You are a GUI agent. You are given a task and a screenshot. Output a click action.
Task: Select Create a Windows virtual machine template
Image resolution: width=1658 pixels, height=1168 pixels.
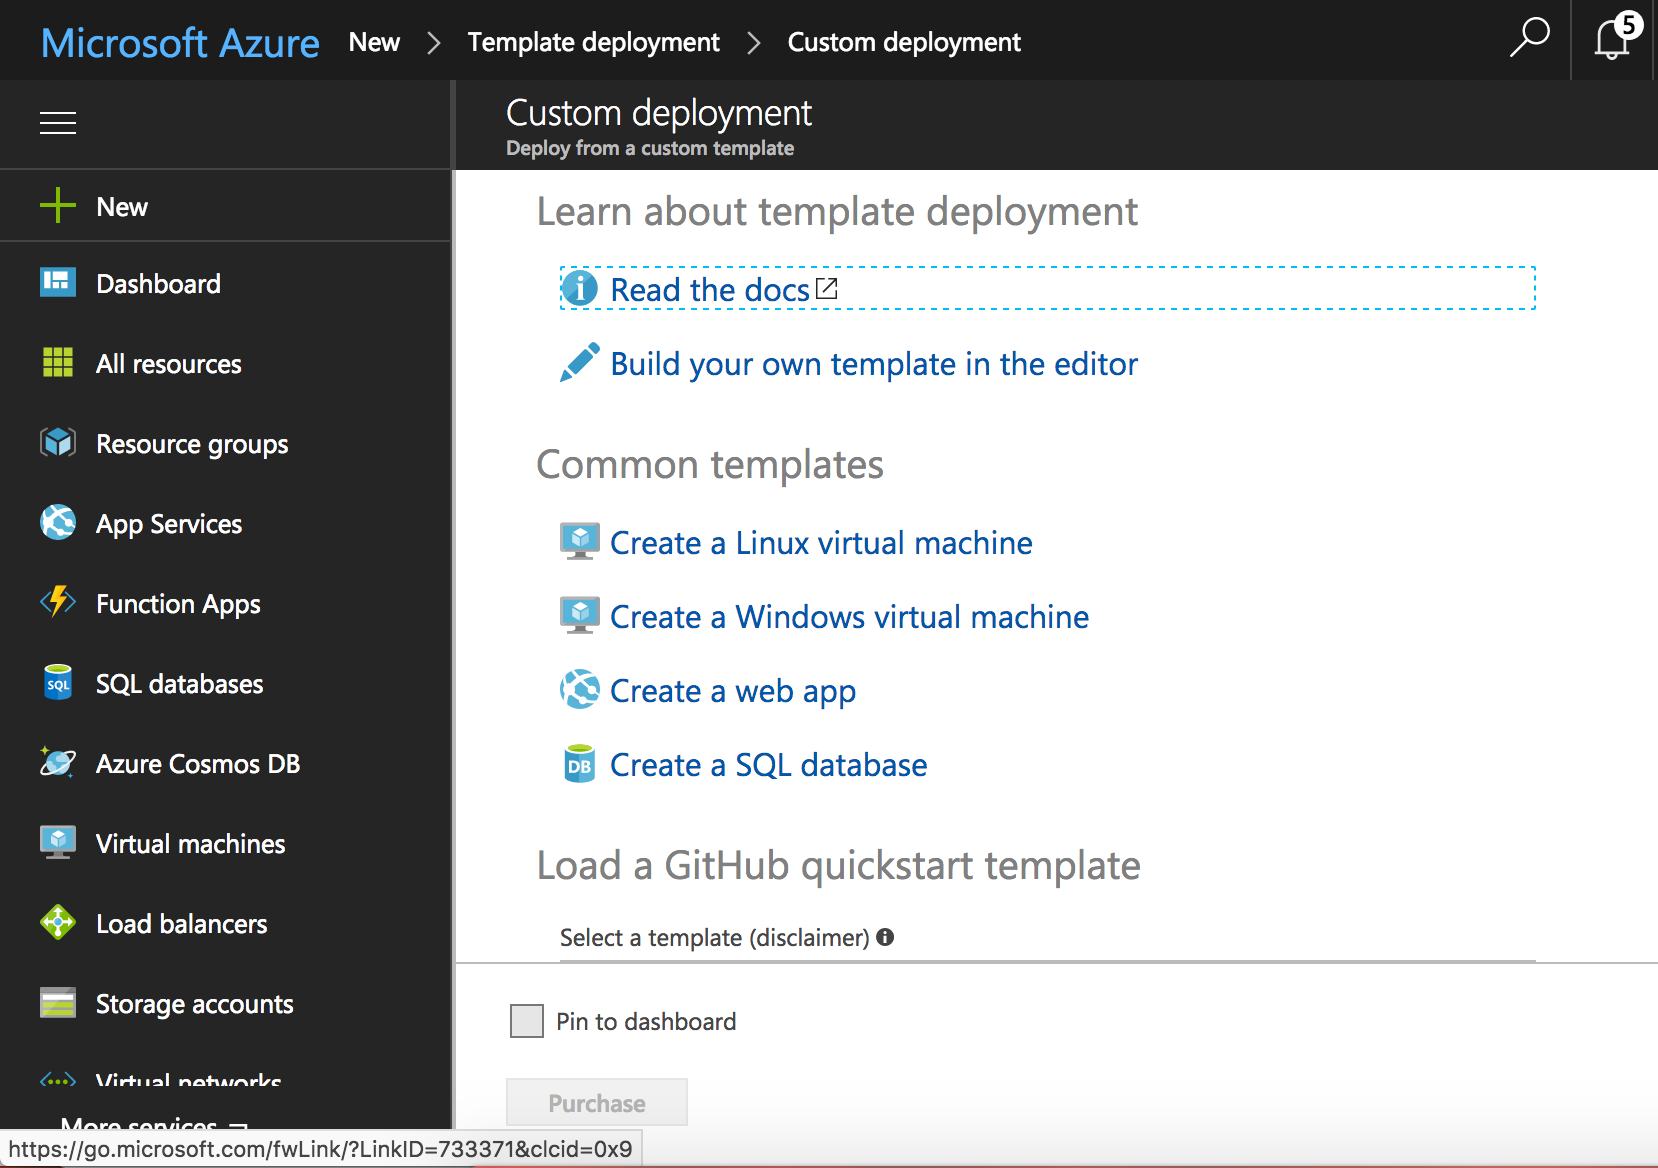pos(849,616)
